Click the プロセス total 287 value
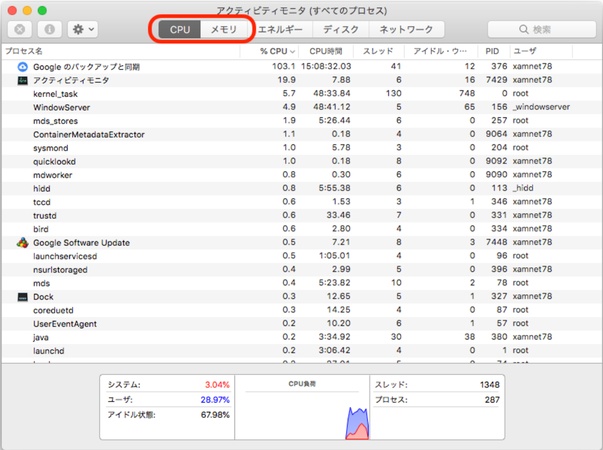 pos(492,400)
